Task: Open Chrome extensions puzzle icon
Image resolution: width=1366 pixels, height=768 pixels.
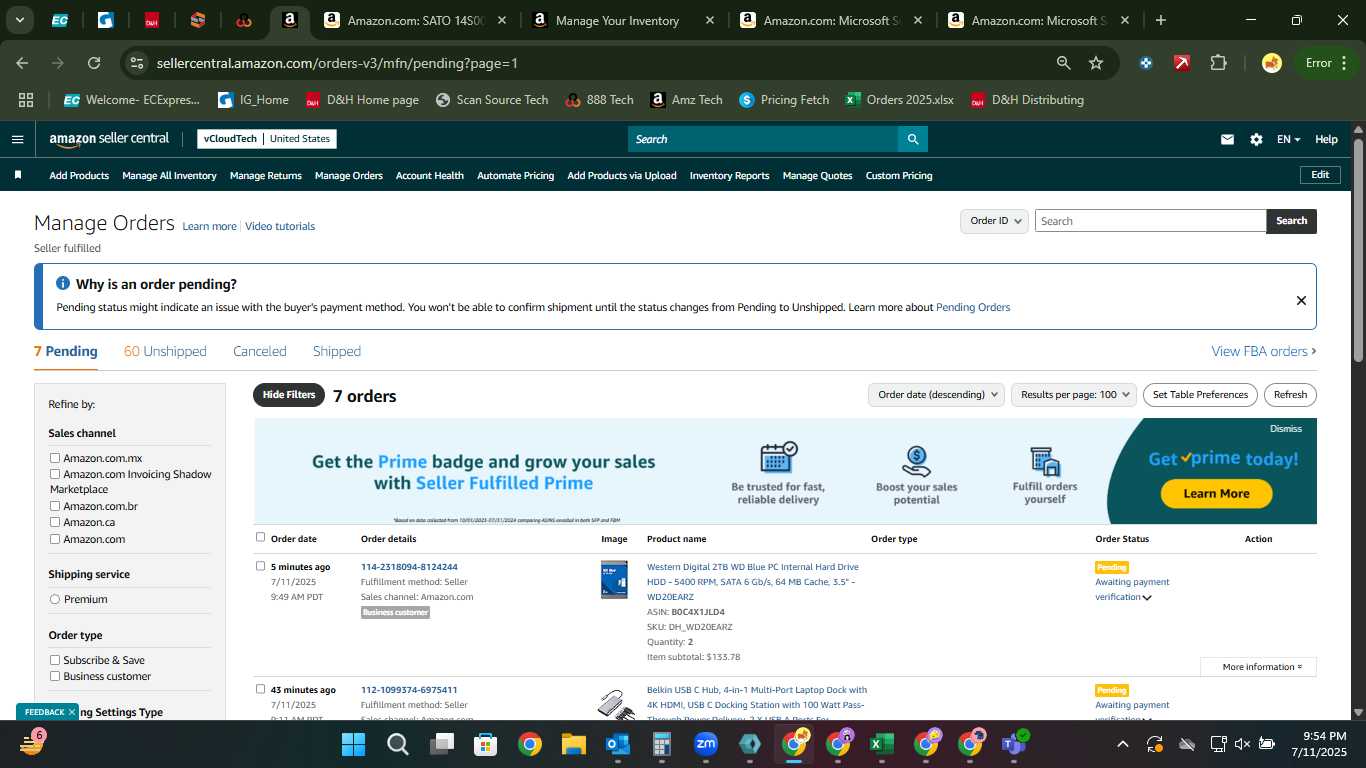Action: coord(1218,63)
